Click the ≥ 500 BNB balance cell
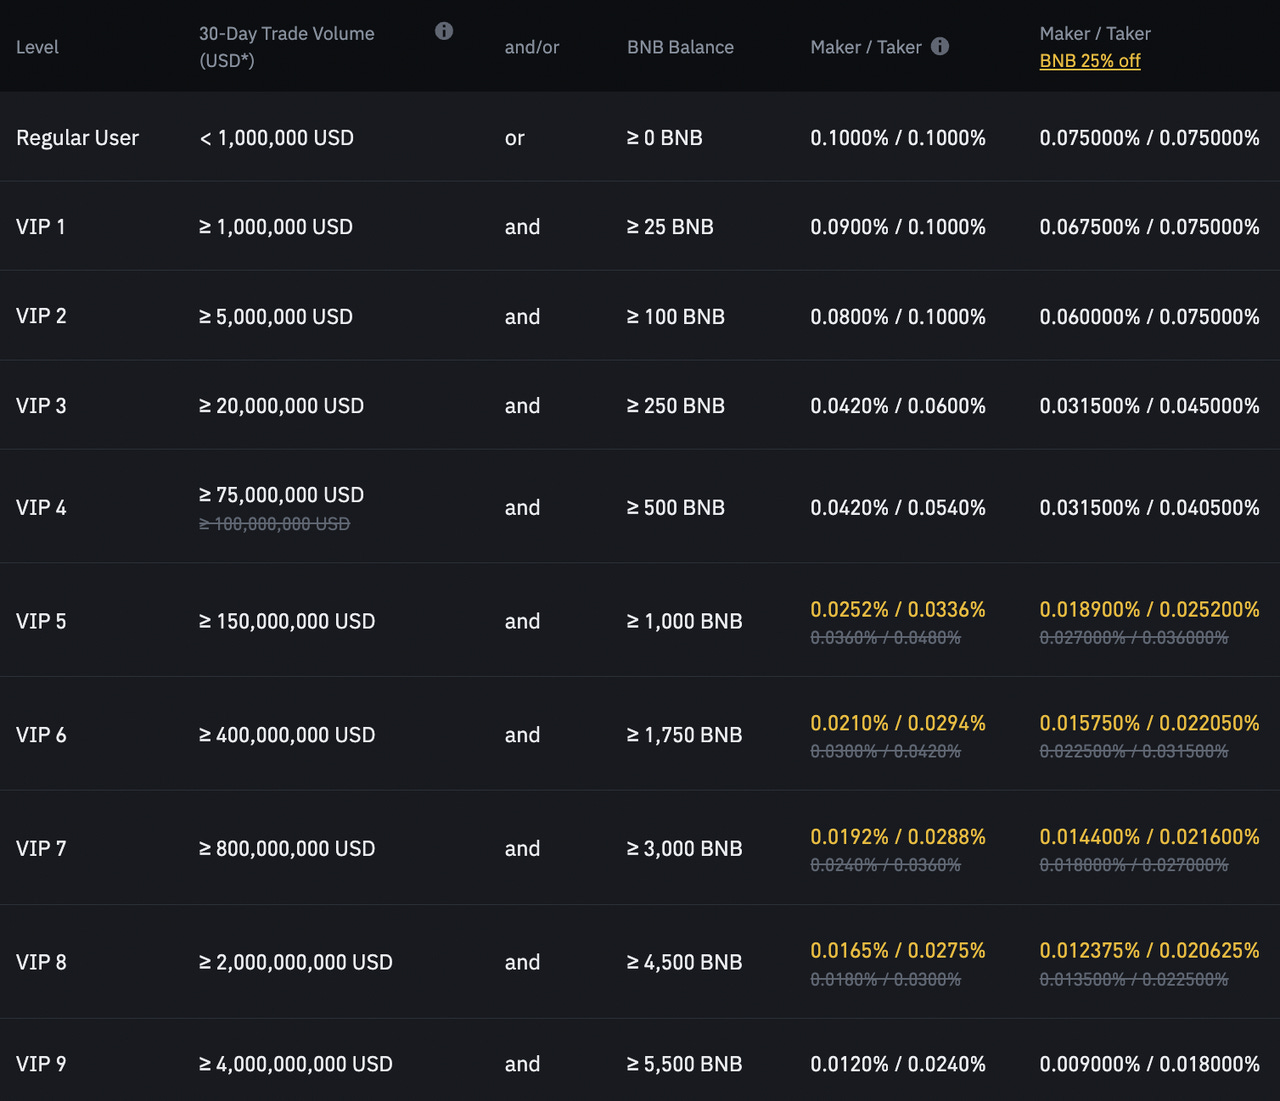The width and height of the screenshot is (1280, 1101). click(676, 508)
